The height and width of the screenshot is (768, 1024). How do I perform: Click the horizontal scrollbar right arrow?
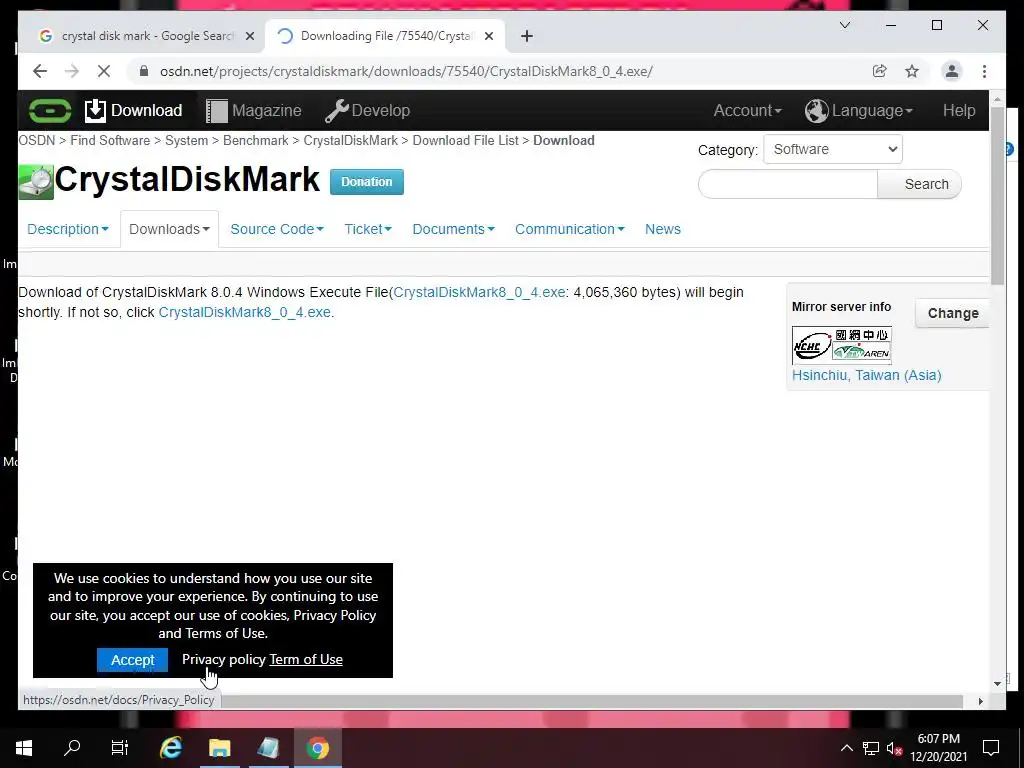[980, 701]
